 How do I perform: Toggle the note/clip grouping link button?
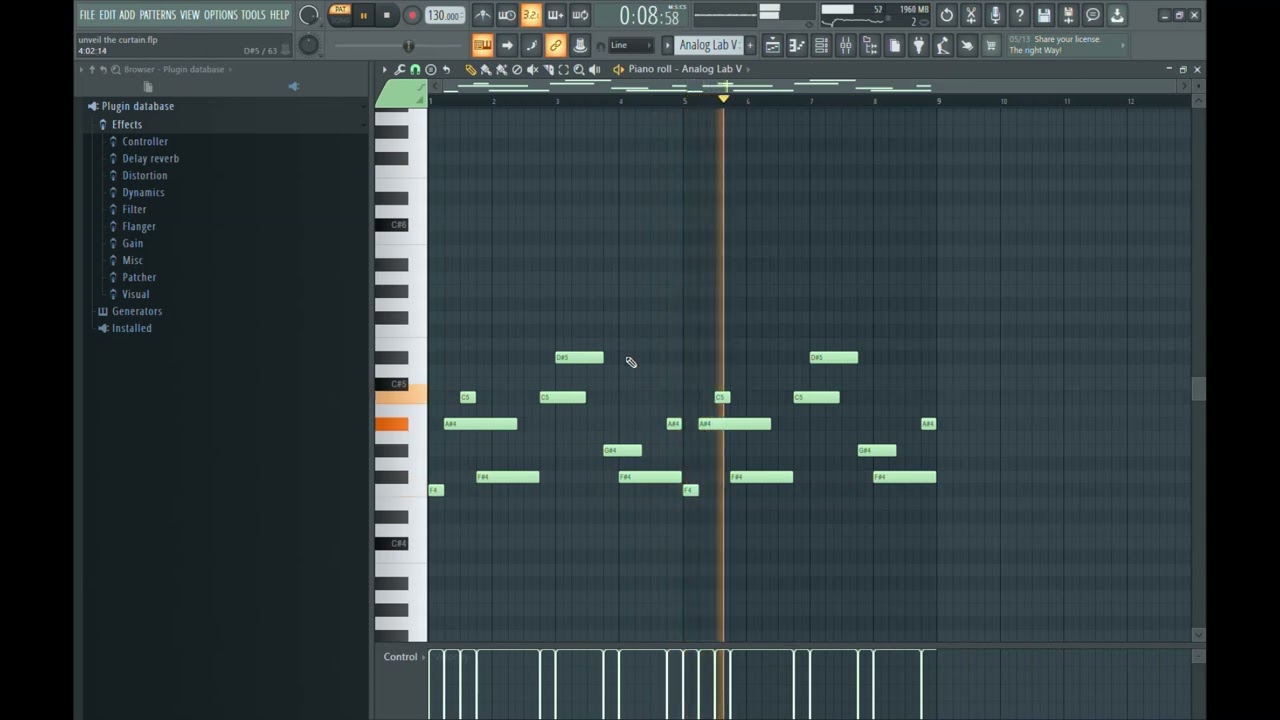pyautogui.click(x=555, y=45)
